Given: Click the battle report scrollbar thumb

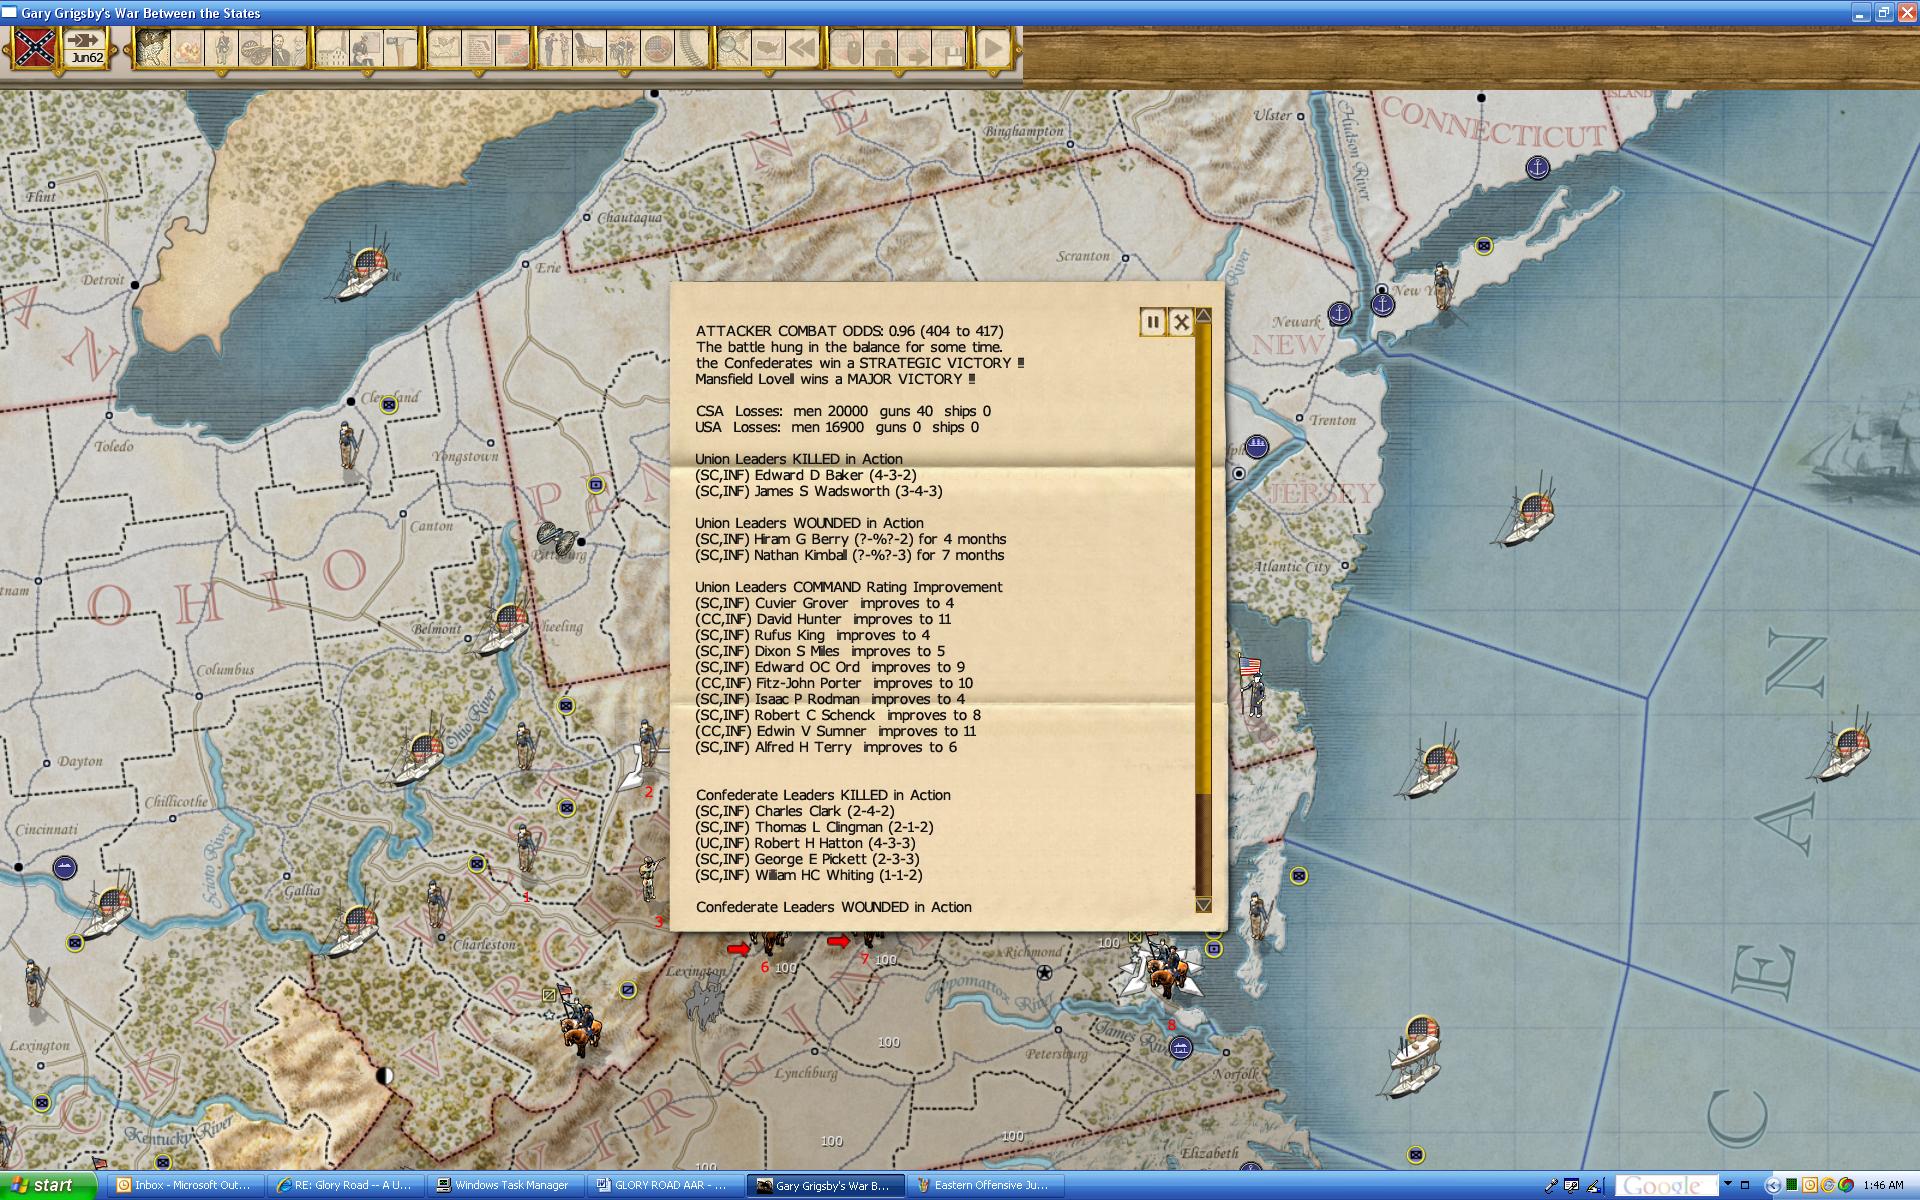Looking at the screenshot, I should click(x=1204, y=557).
